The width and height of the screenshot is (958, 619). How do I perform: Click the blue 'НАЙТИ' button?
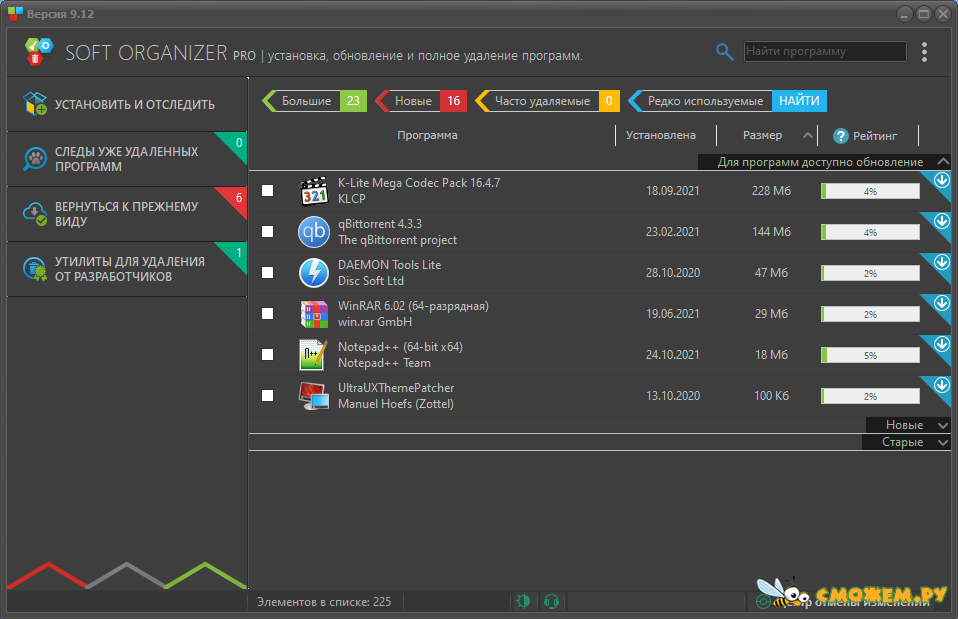799,101
